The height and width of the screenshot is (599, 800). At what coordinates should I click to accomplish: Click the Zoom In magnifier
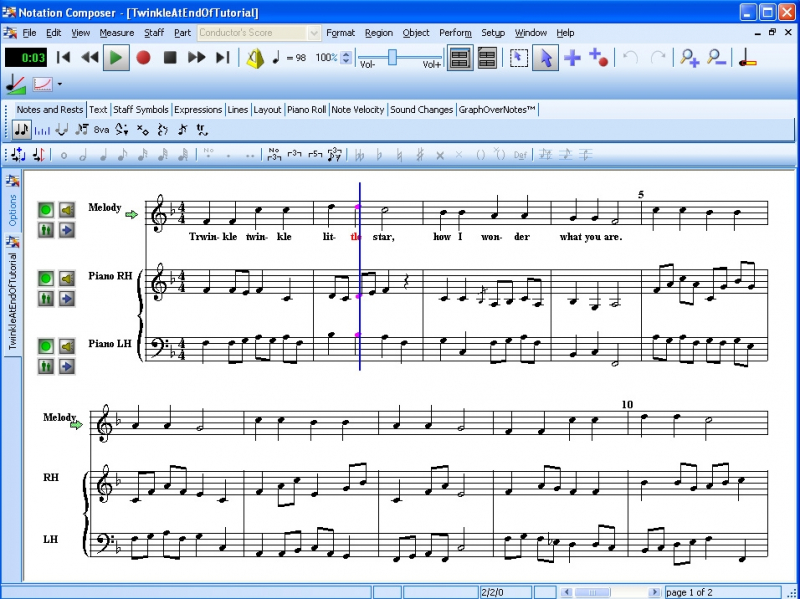click(689, 58)
